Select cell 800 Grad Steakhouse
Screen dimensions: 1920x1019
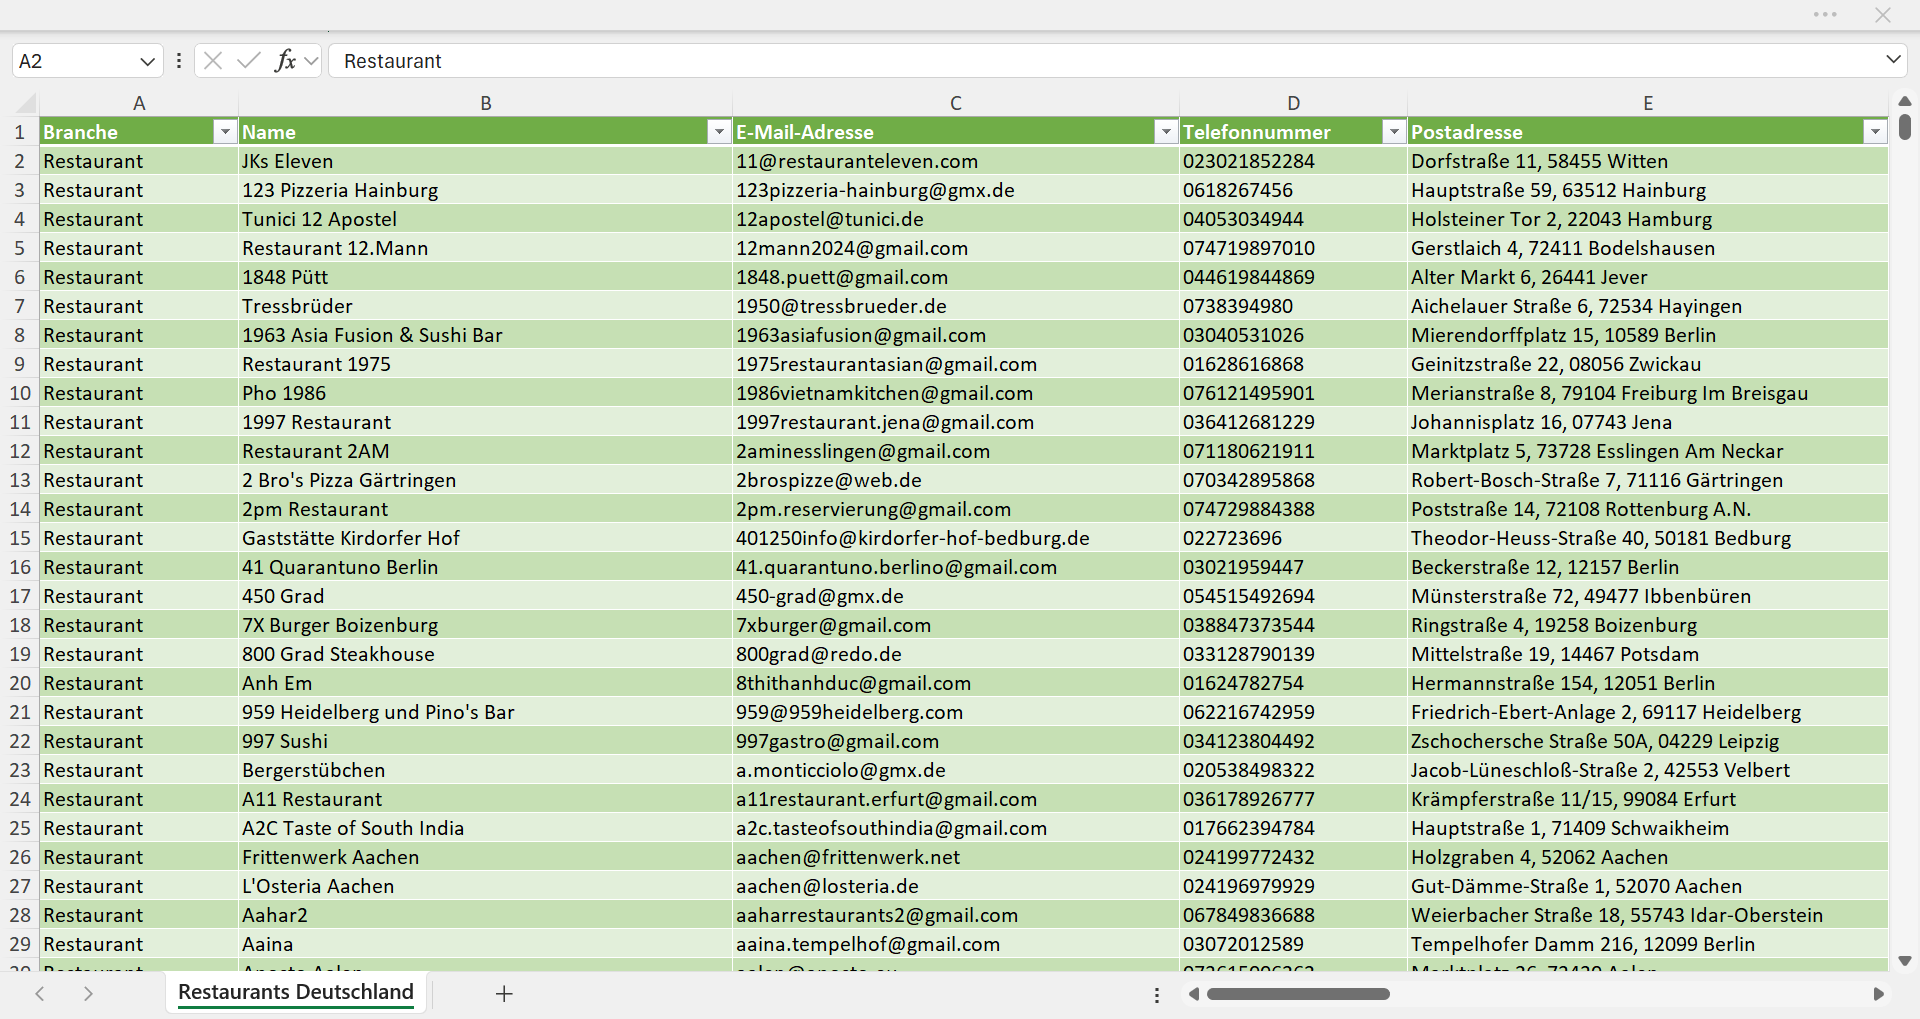tap(486, 654)
